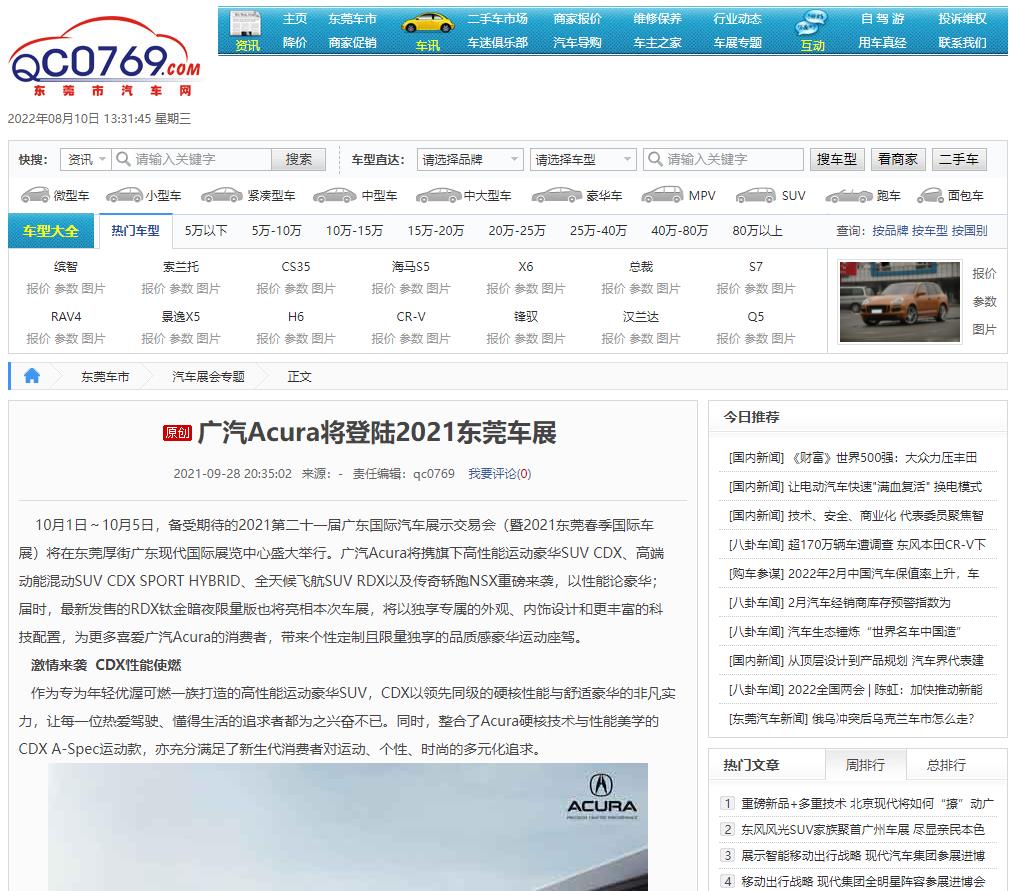Open the 俄乌冲突后乌克兰车市 news link
Screen dimensions: 1011x891
click(x=892, y=719)
